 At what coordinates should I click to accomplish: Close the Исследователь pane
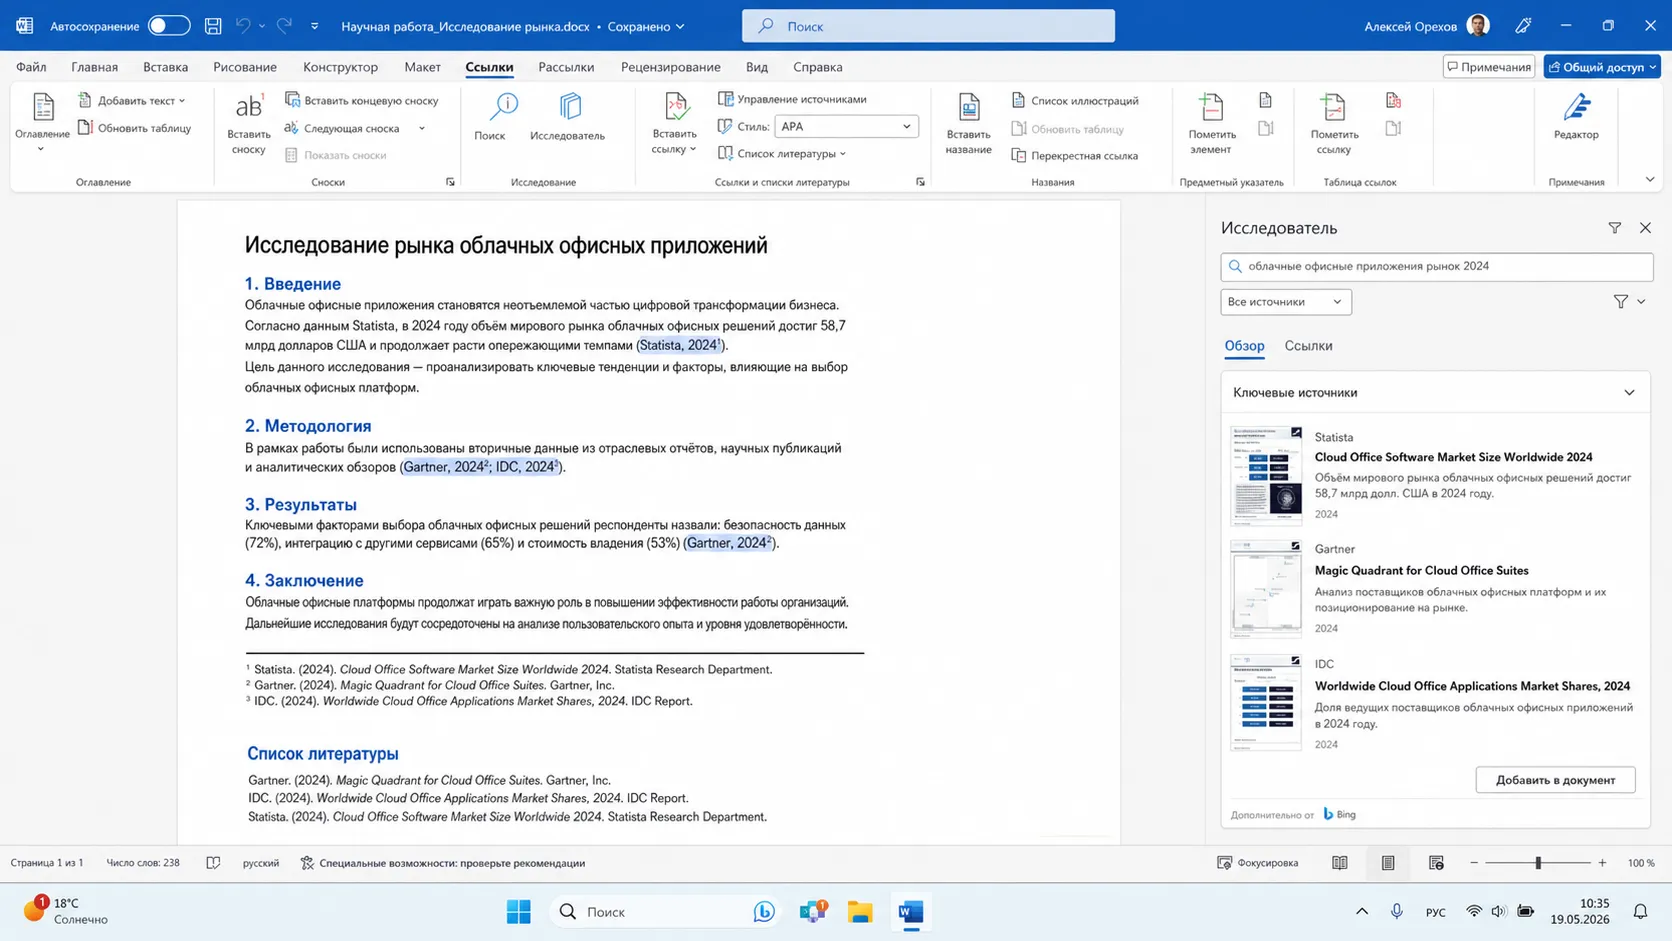point(1645,228)
